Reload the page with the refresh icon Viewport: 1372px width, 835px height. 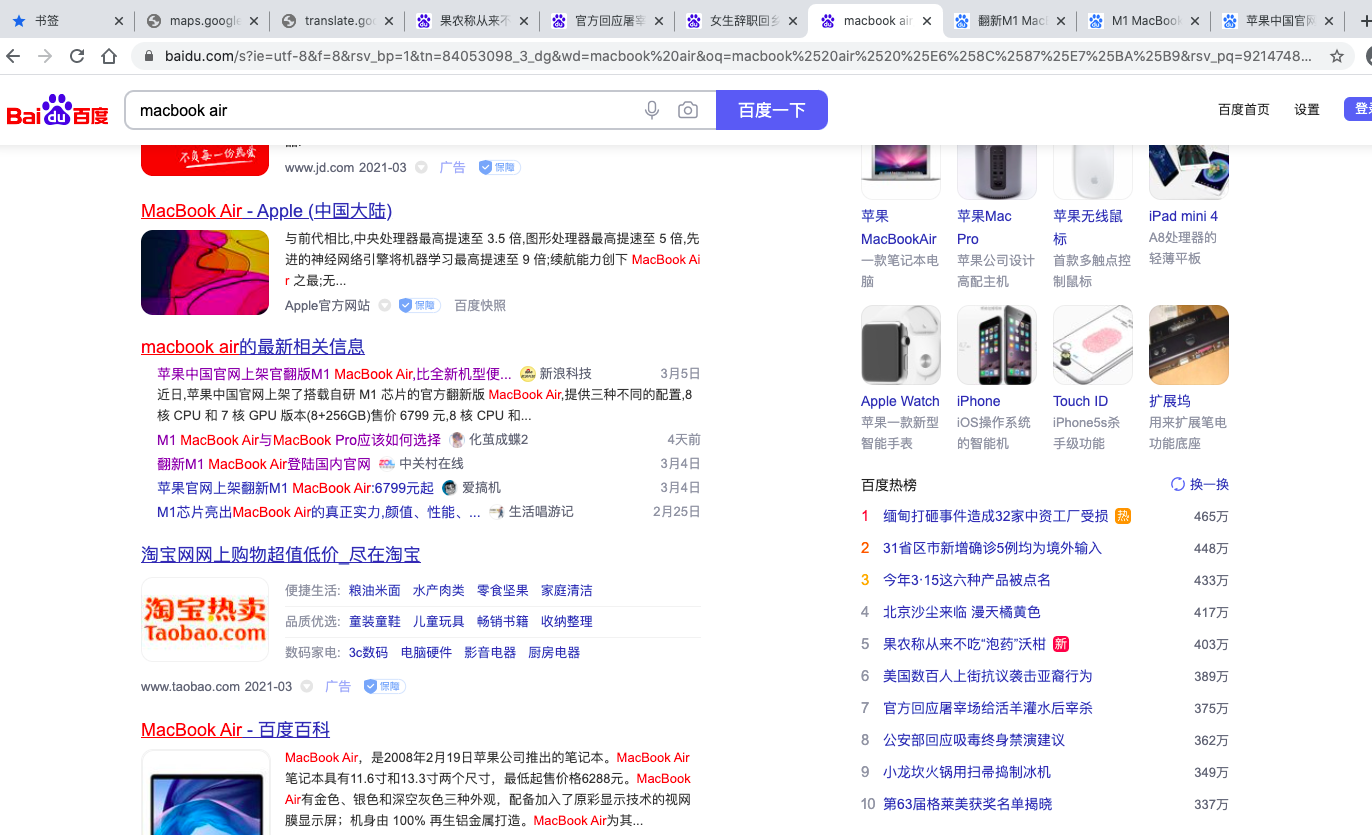[76, 57]
